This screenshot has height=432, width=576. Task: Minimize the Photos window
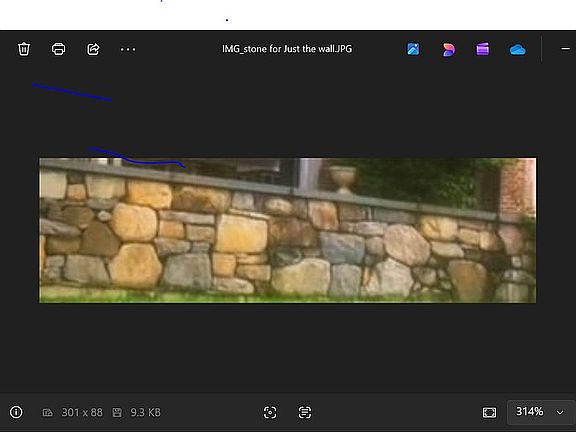coord(565,49)
